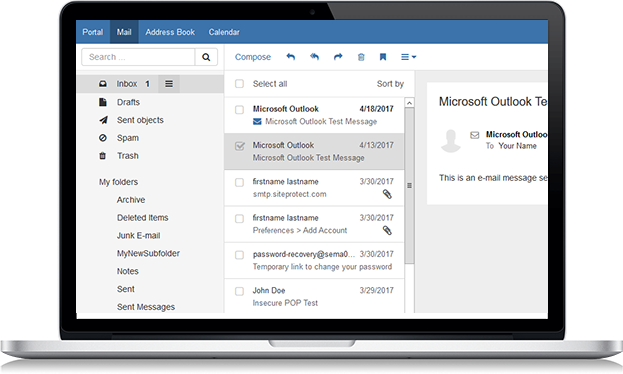Open the Microsoft Outlook message dated 4/13/2017
623x374 pixels.
pos(314,151)
